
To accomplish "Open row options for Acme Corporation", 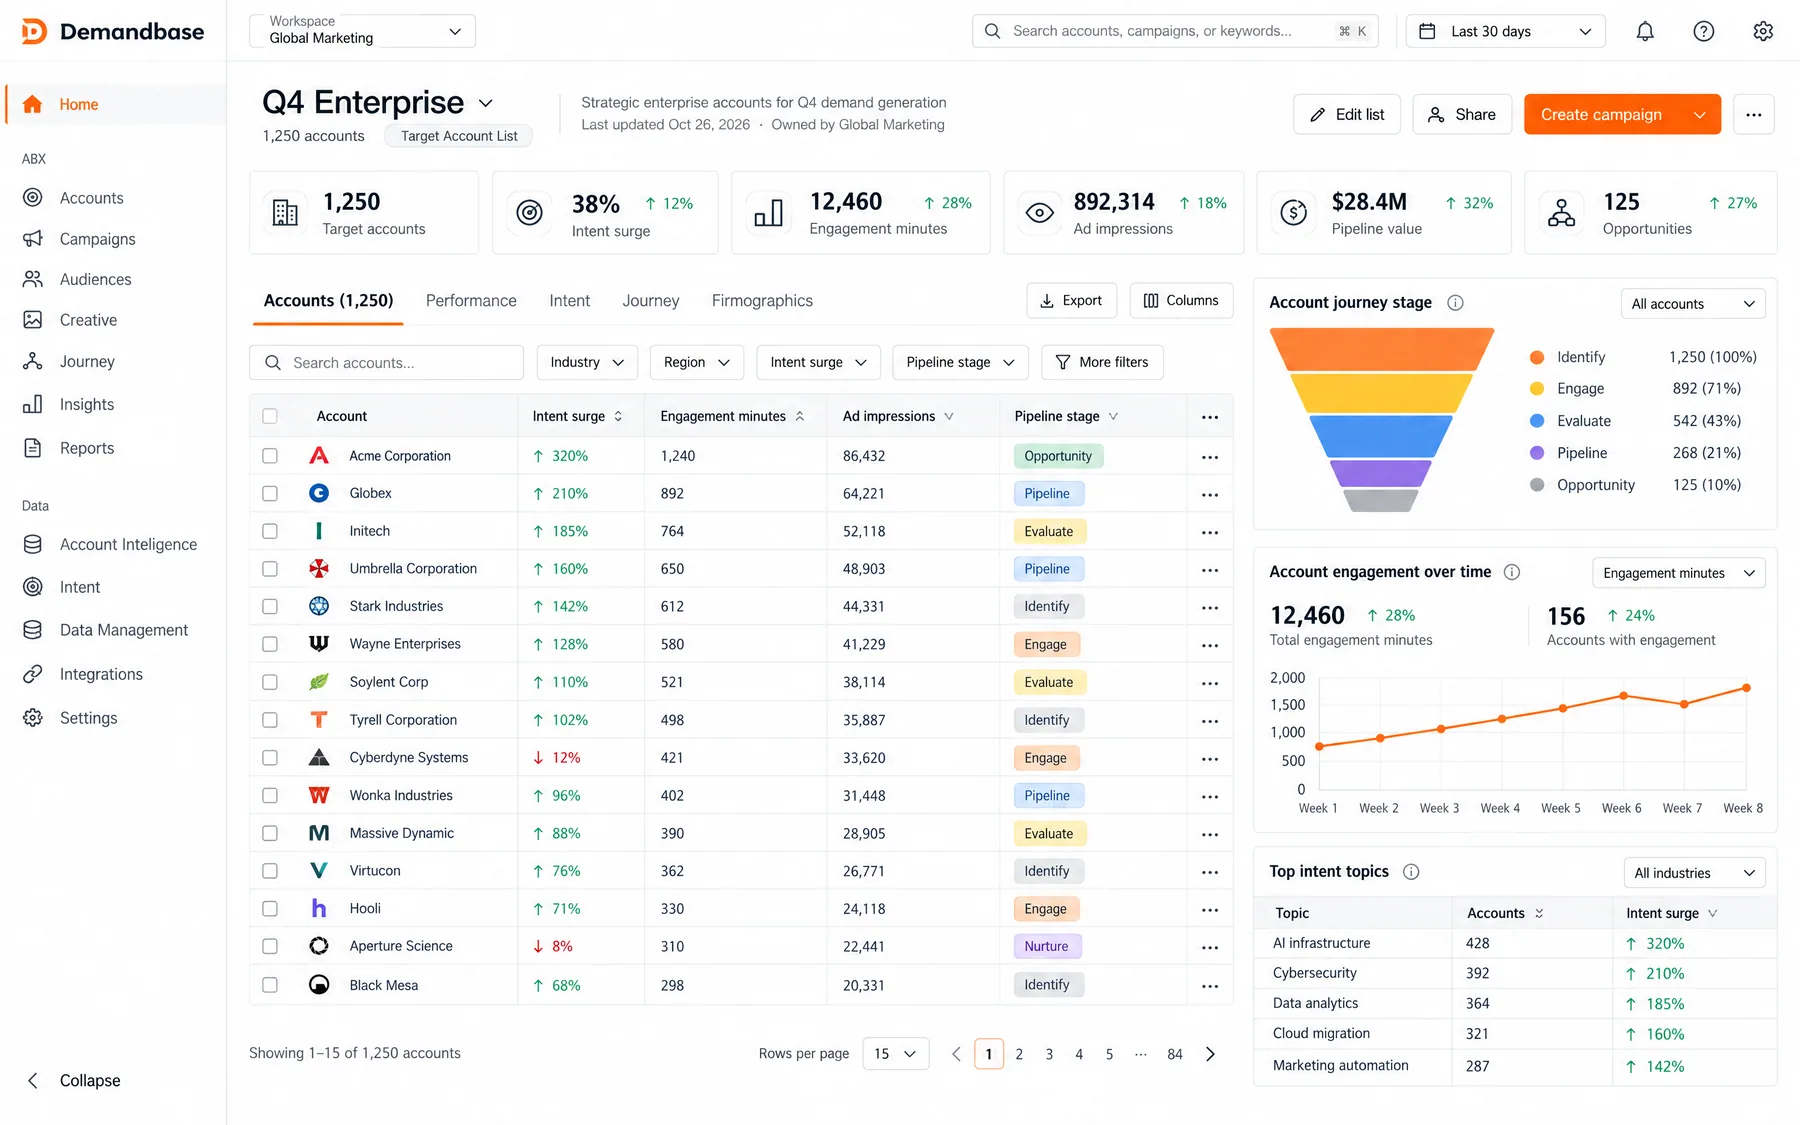I will 1210,457.
